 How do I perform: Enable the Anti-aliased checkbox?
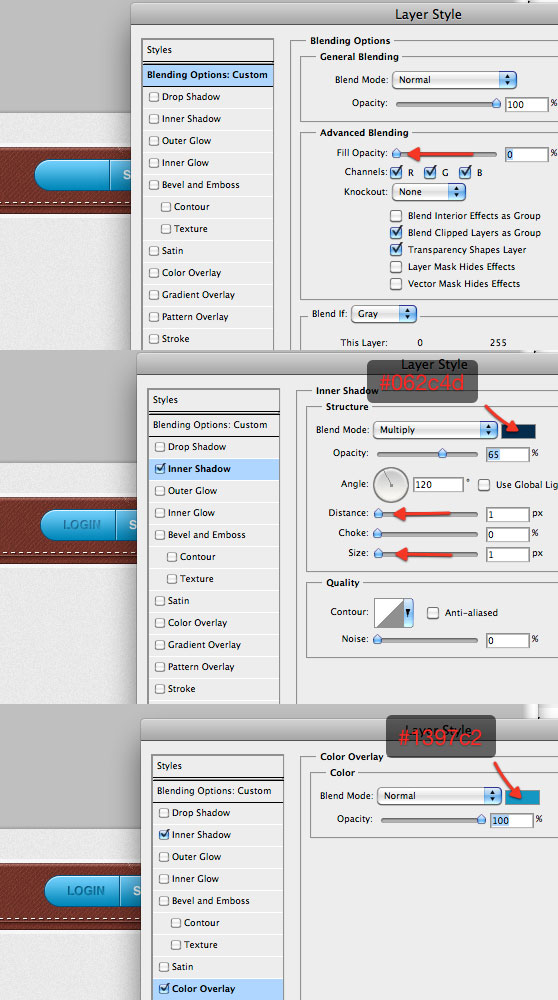[x=433, y=613]
